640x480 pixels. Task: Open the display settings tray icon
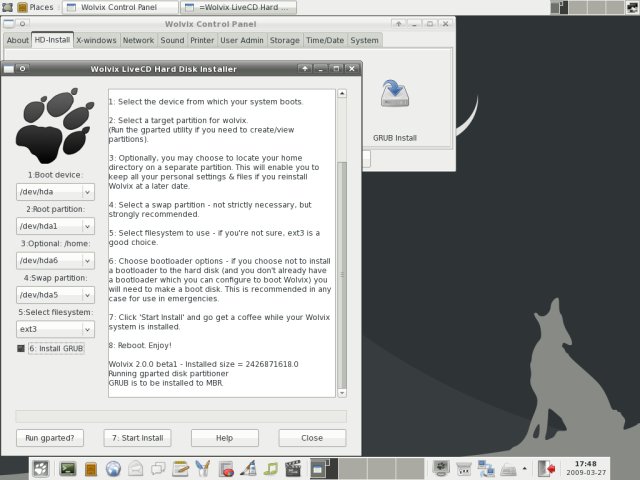click(x=441, y=469)
